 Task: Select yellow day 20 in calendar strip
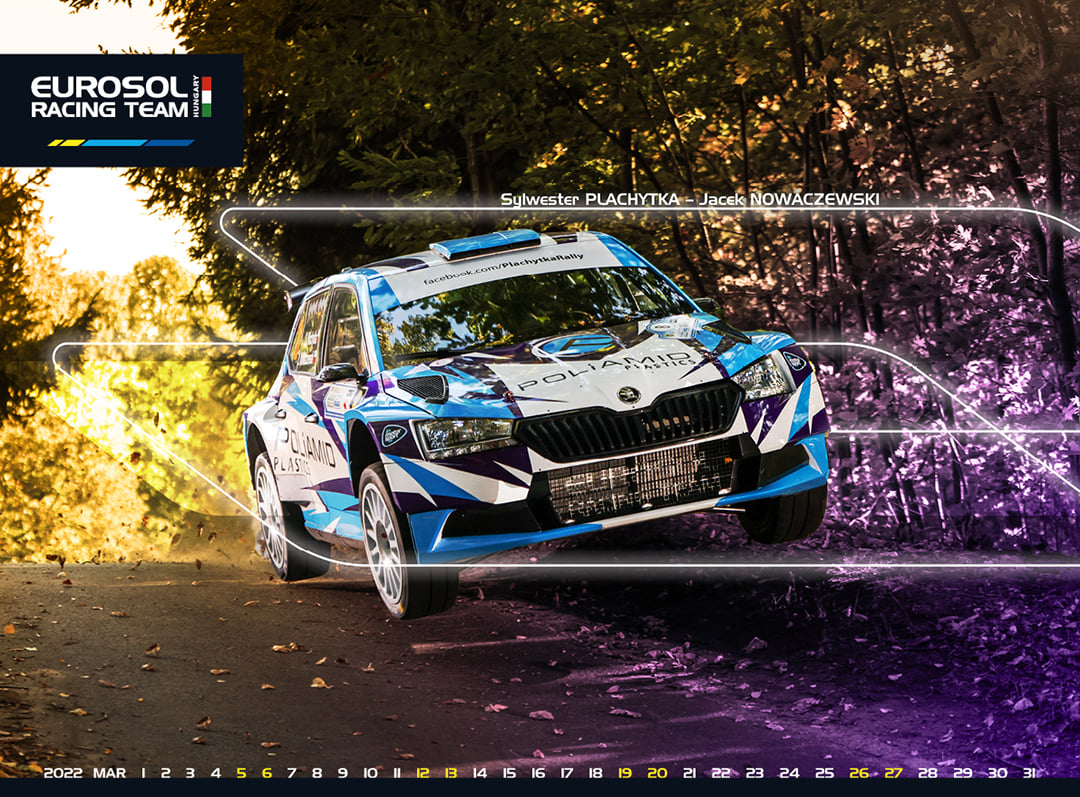(x=657, y=773)
